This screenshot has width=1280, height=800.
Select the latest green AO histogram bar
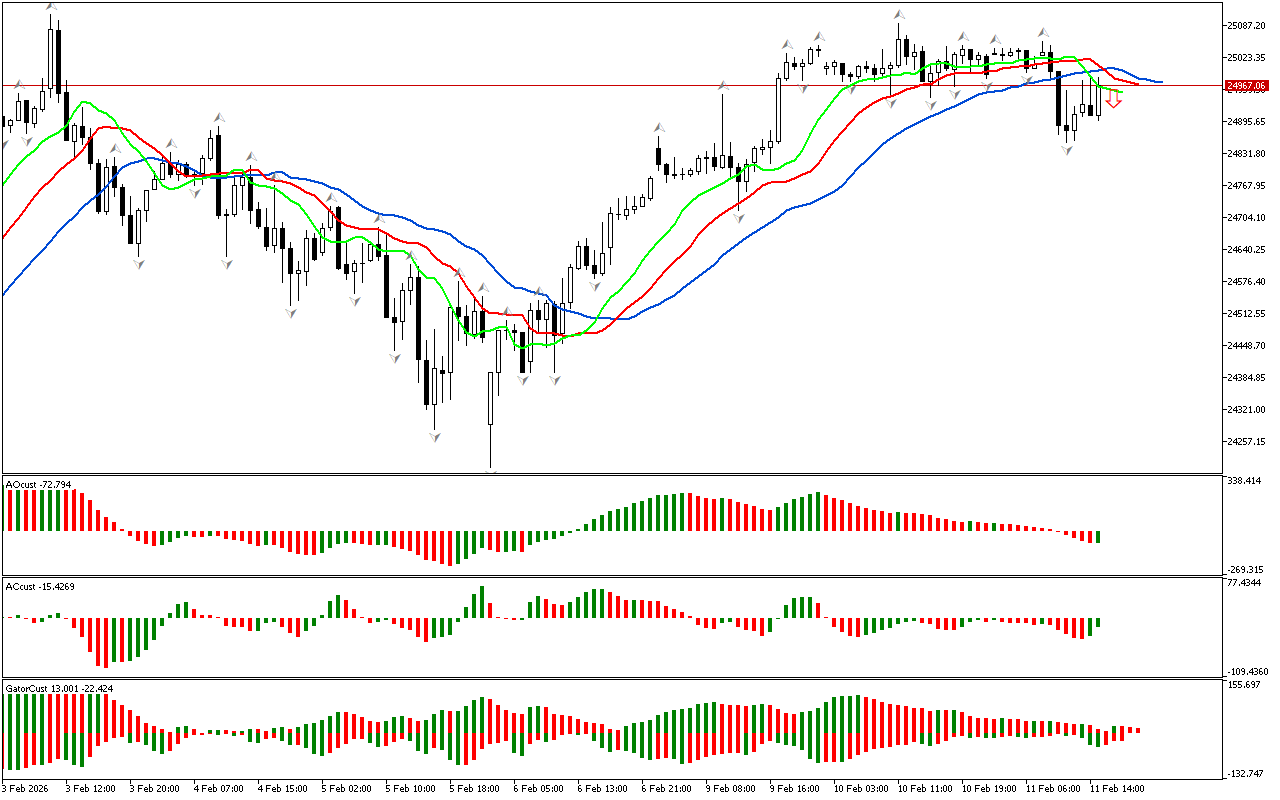point(1098,537)
